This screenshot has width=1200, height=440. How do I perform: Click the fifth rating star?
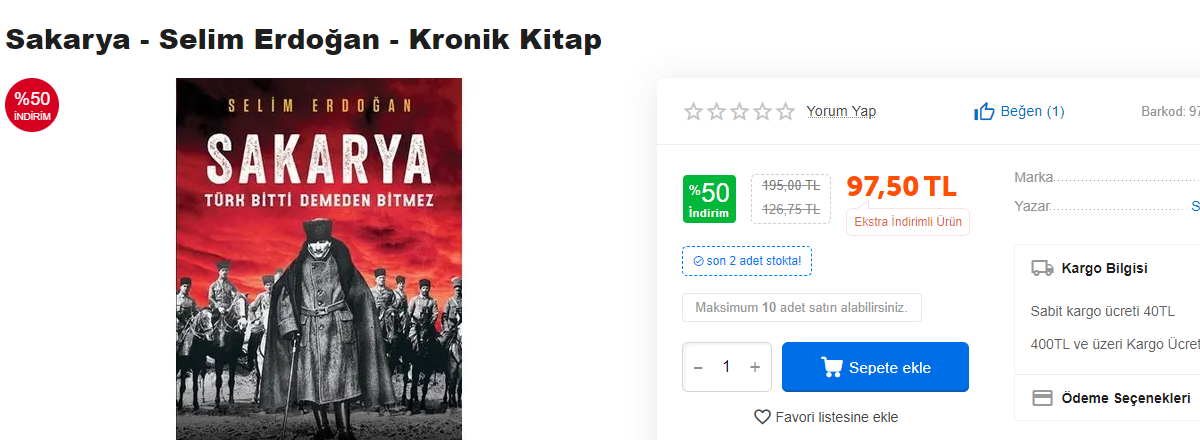[x=785, y=112]
